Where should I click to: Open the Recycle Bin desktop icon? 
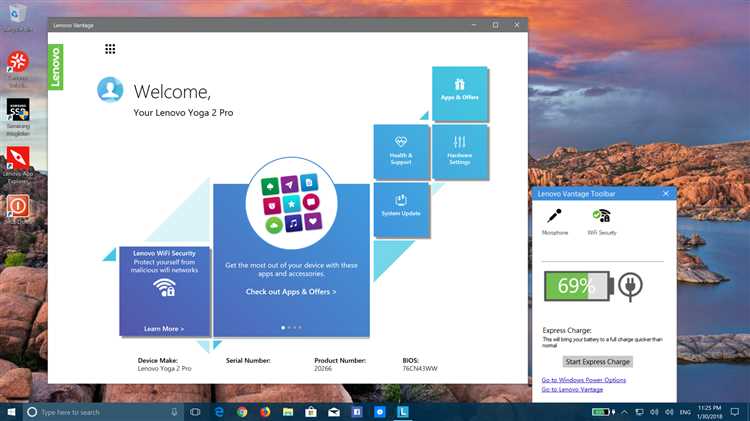coord(17,17)
